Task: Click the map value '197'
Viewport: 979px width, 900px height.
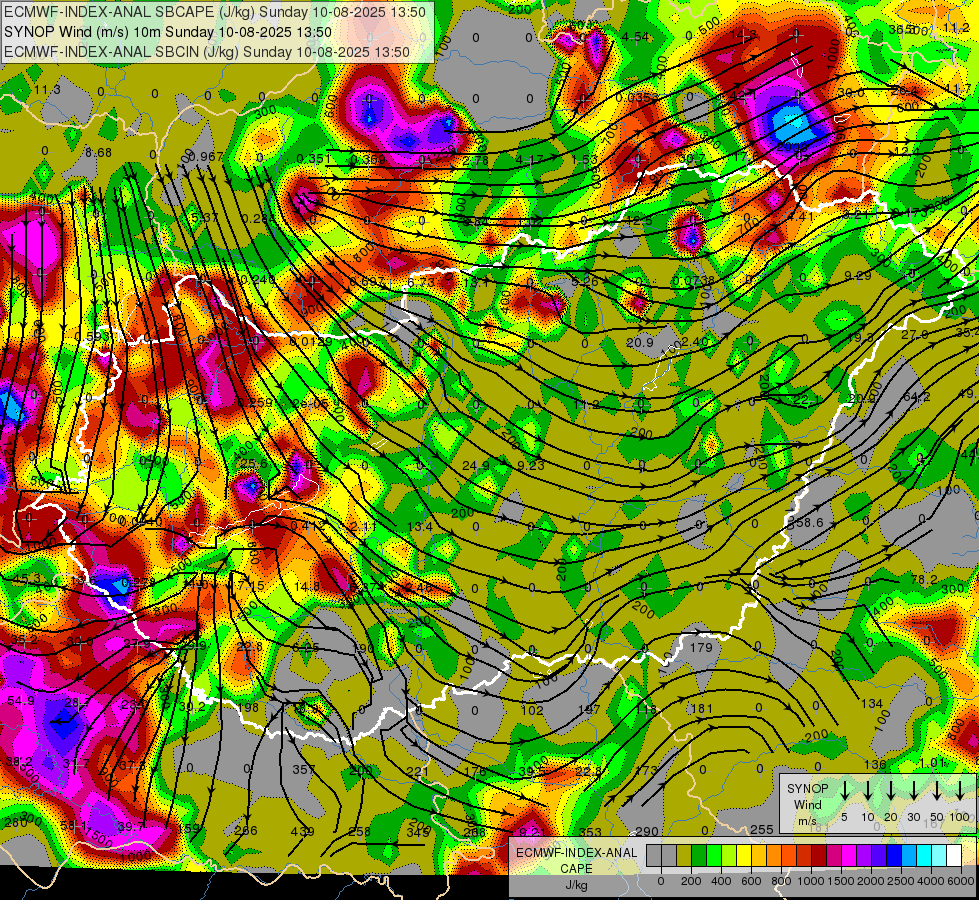Action: click(589, 709)
